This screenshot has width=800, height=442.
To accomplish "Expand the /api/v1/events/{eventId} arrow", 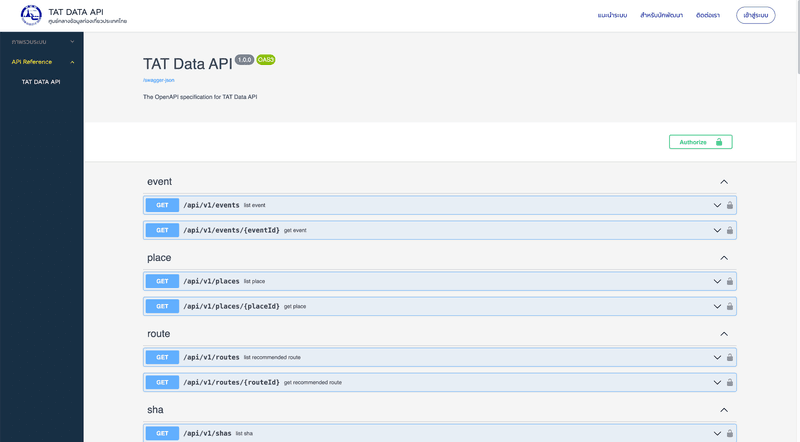I will point(717,230).
